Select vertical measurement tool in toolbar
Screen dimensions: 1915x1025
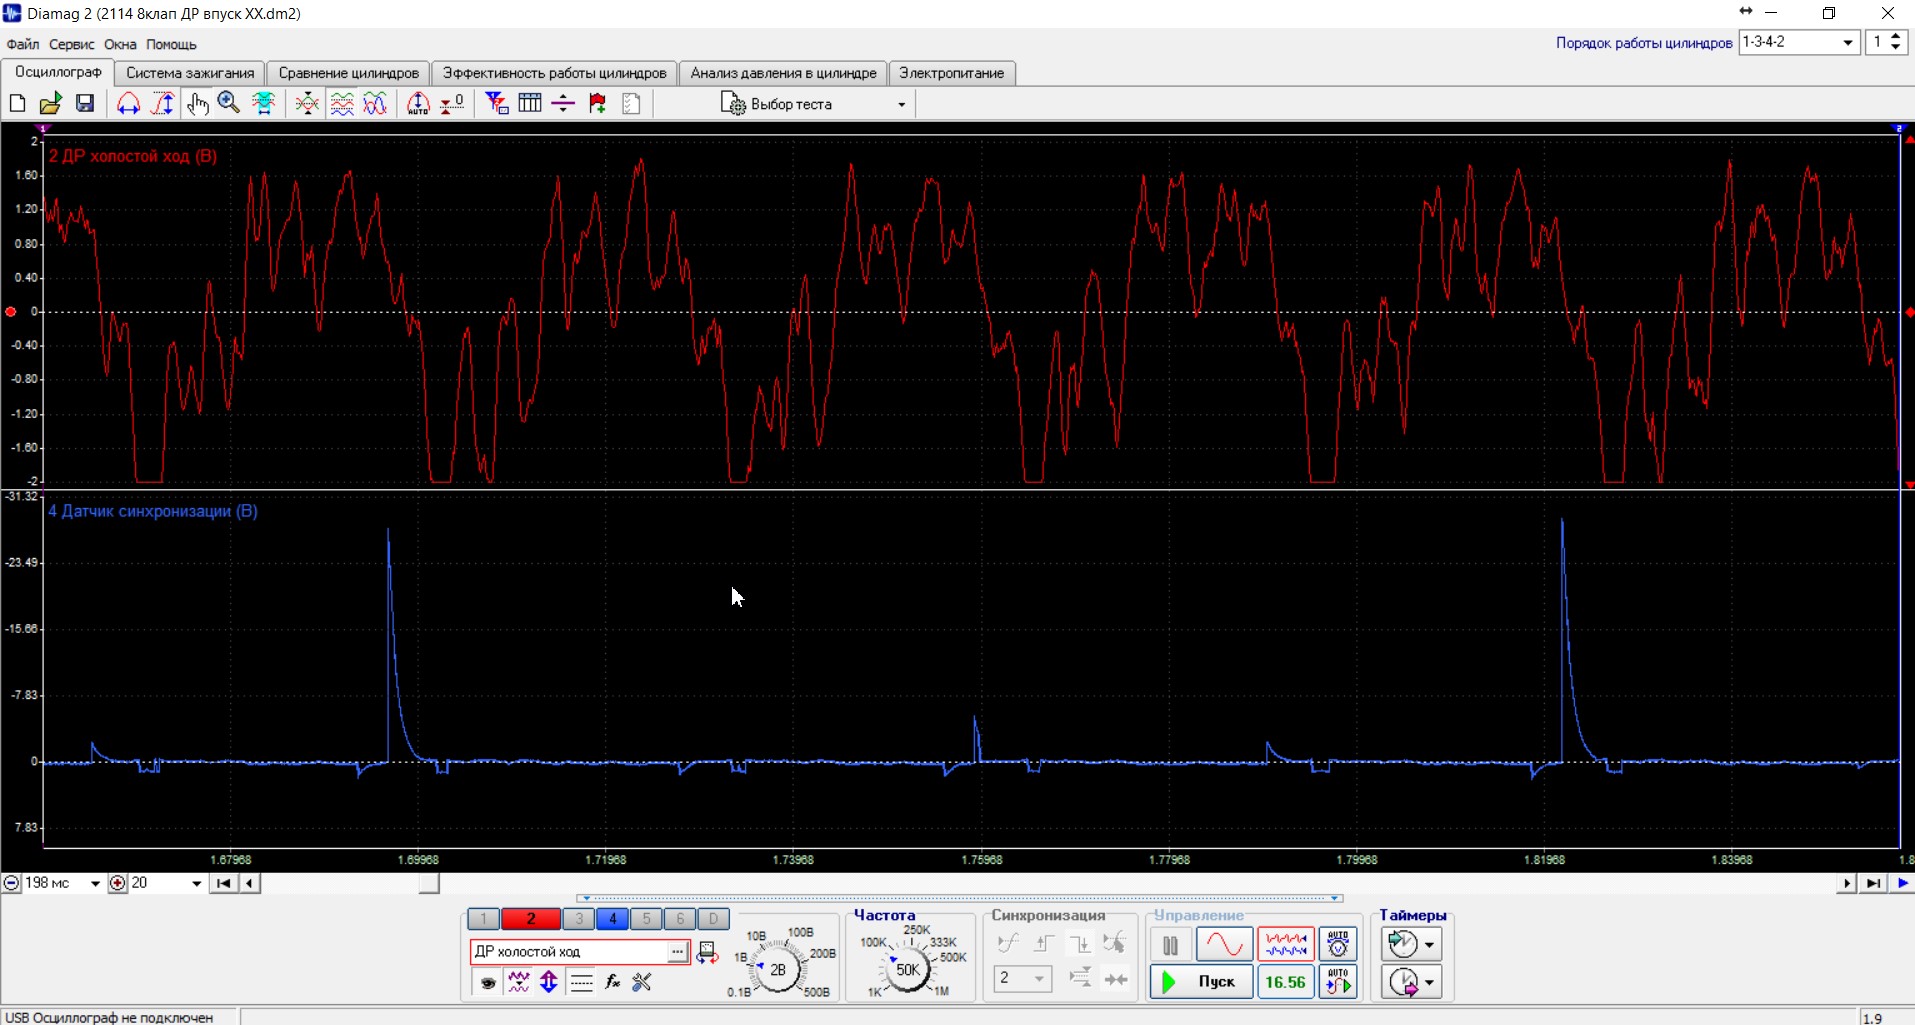tap(163, 104)
